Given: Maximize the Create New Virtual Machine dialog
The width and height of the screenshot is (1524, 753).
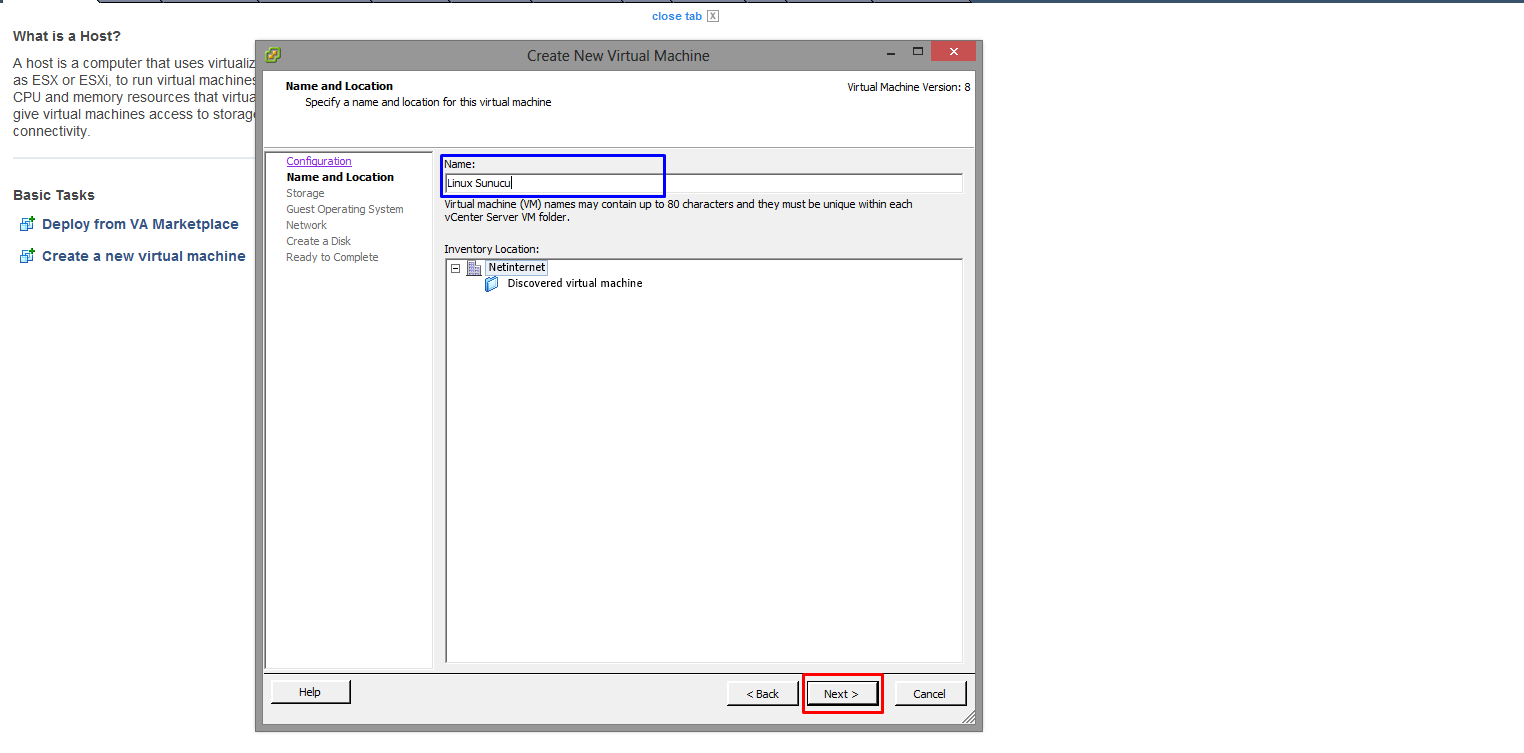Looking at the screenshot, I should point(918,52).
